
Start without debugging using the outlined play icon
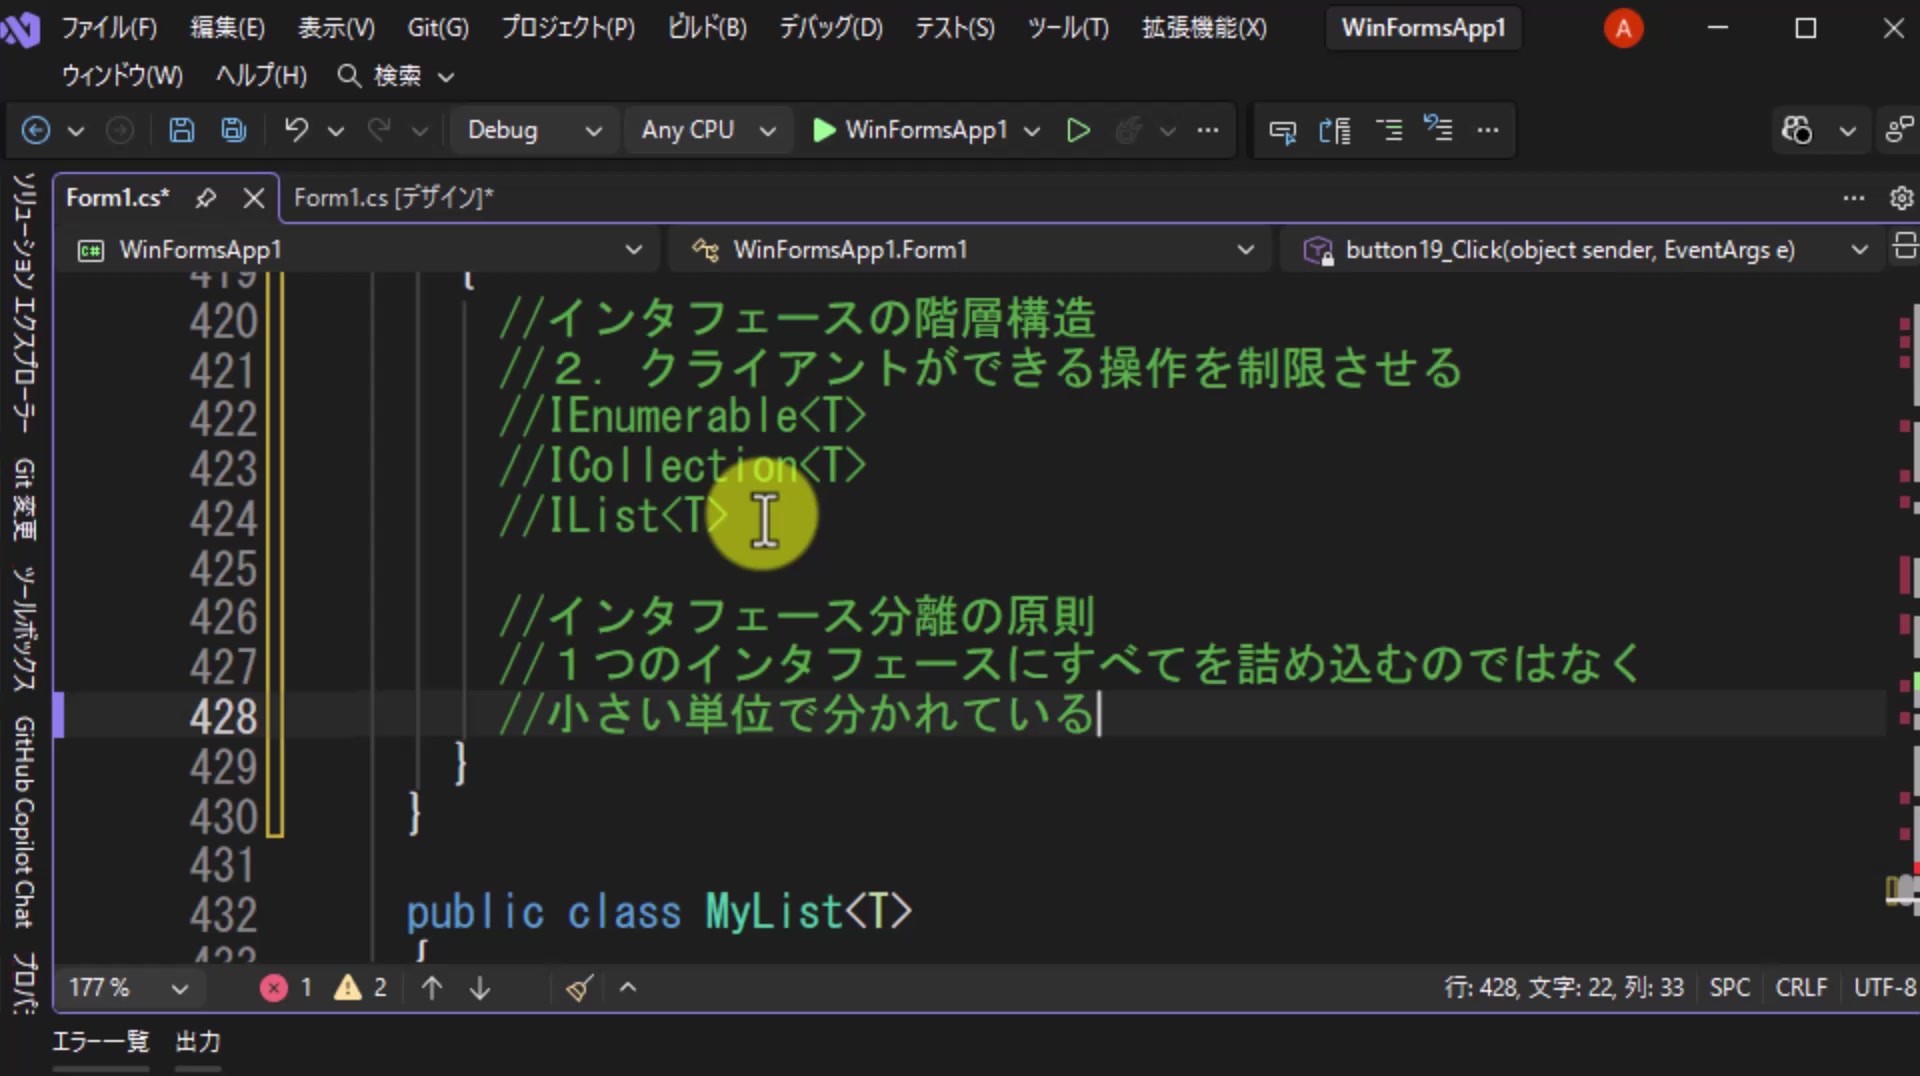click(1078, 130)
